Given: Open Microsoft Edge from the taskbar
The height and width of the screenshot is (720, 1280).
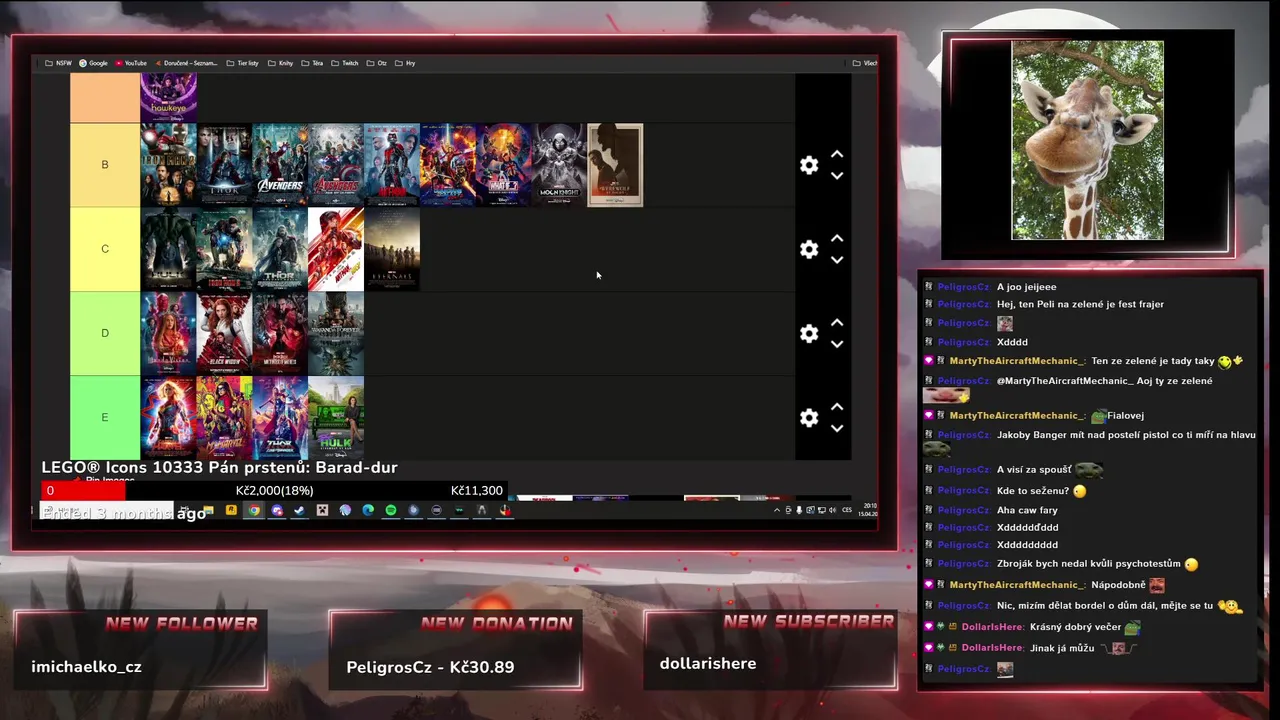Looking at the screenshot, I should pyautogui.click(x=368, y=510).
